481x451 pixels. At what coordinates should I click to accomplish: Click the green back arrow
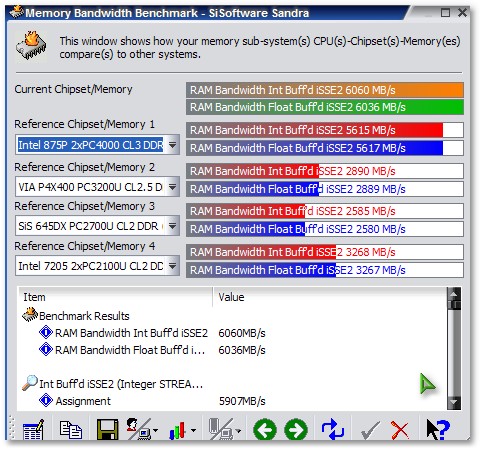pos(265,430)
